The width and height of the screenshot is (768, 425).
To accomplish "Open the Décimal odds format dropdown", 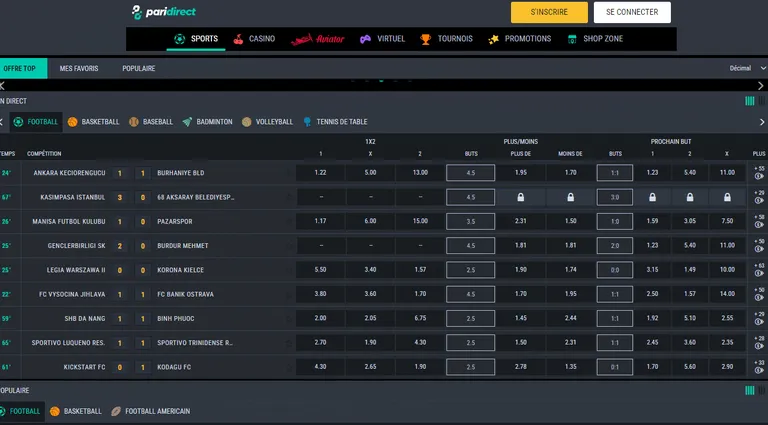I will coord(745,68).
